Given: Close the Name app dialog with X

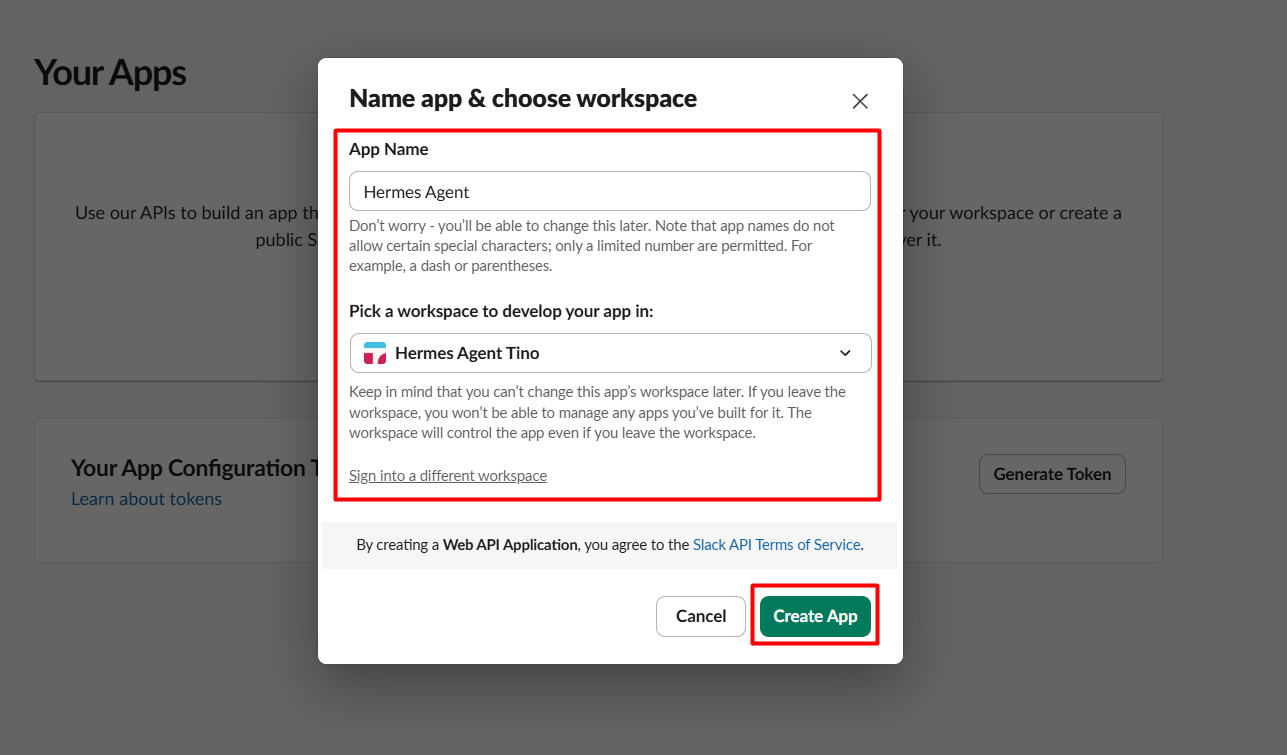Looking at the screenshot, I should point(860,101).
